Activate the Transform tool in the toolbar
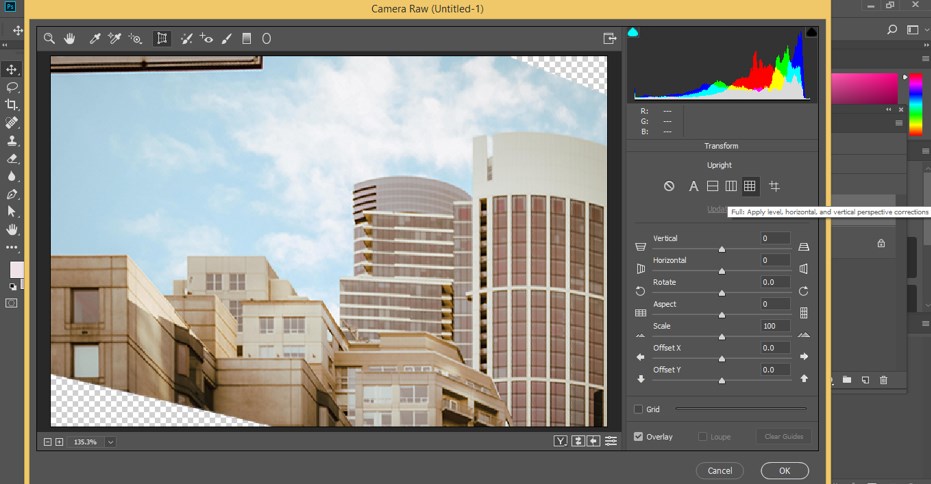Screen dimensions: 931x484 [x=162, y=39]
